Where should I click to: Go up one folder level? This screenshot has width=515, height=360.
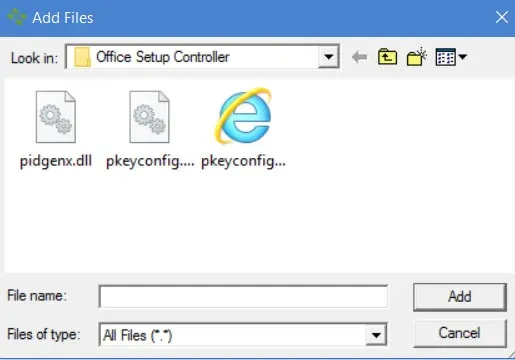point(387,57)
